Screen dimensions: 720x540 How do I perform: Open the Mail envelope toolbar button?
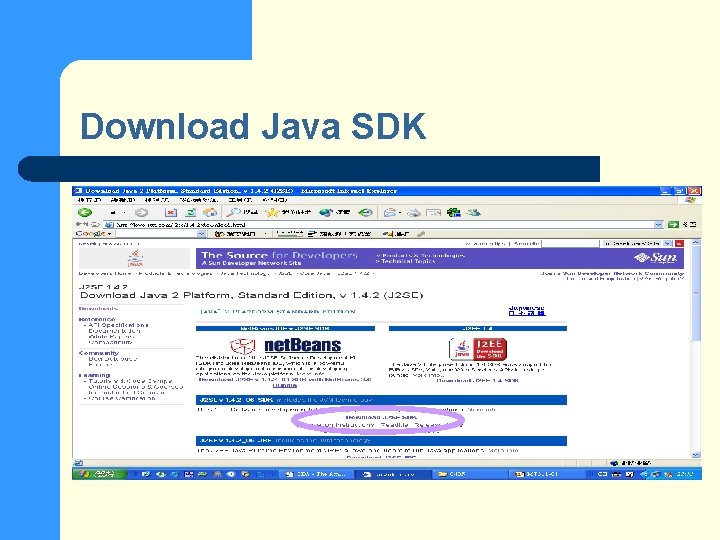[x=392, y=212]
